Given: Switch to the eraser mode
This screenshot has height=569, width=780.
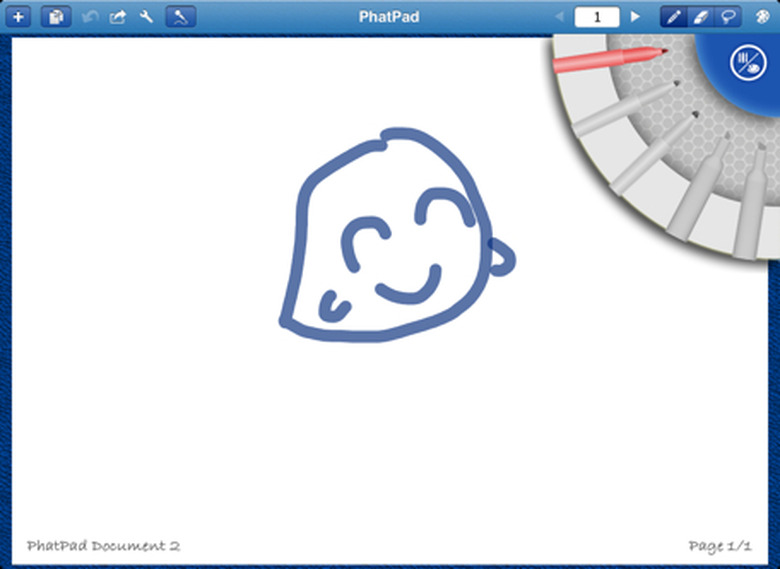Looking at the screenshot, I should pos(703,17).
